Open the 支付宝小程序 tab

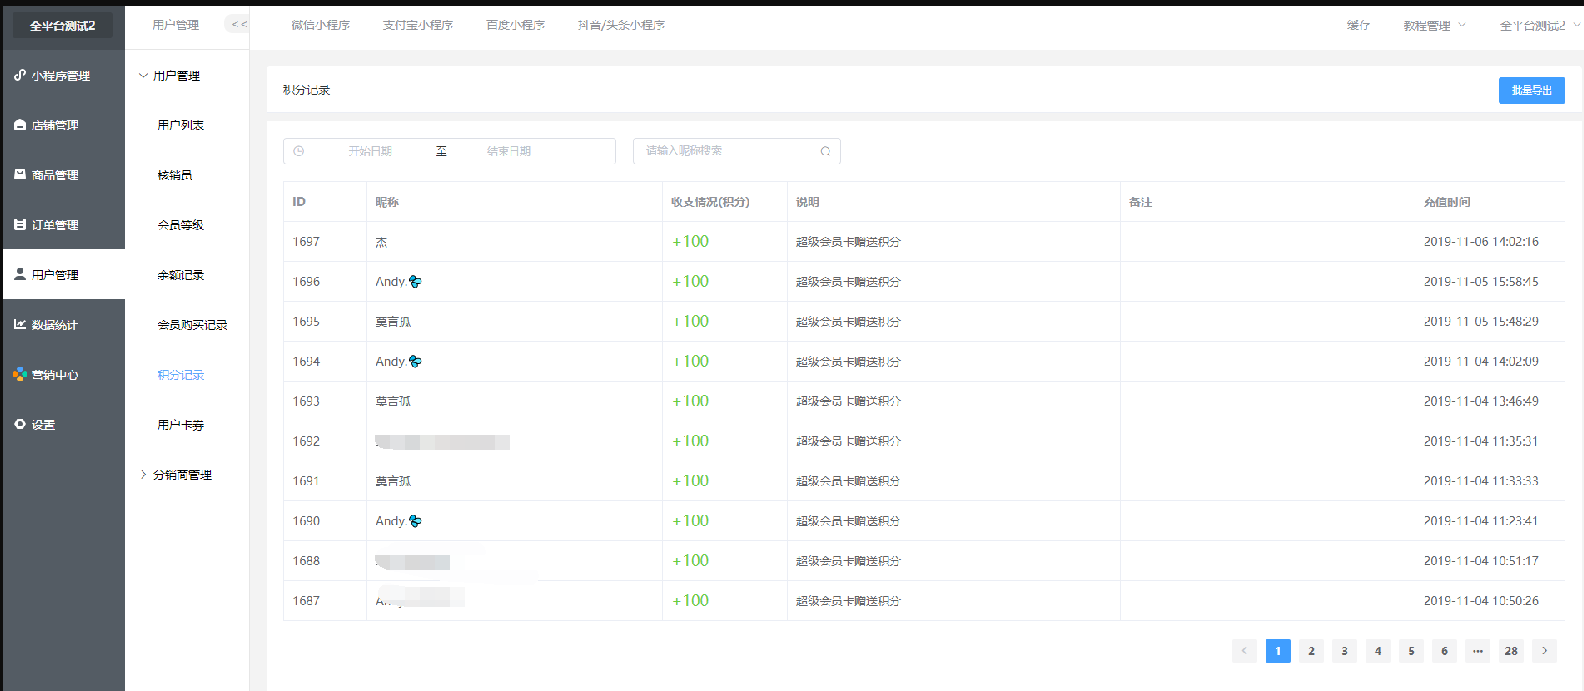coord(418,25)
